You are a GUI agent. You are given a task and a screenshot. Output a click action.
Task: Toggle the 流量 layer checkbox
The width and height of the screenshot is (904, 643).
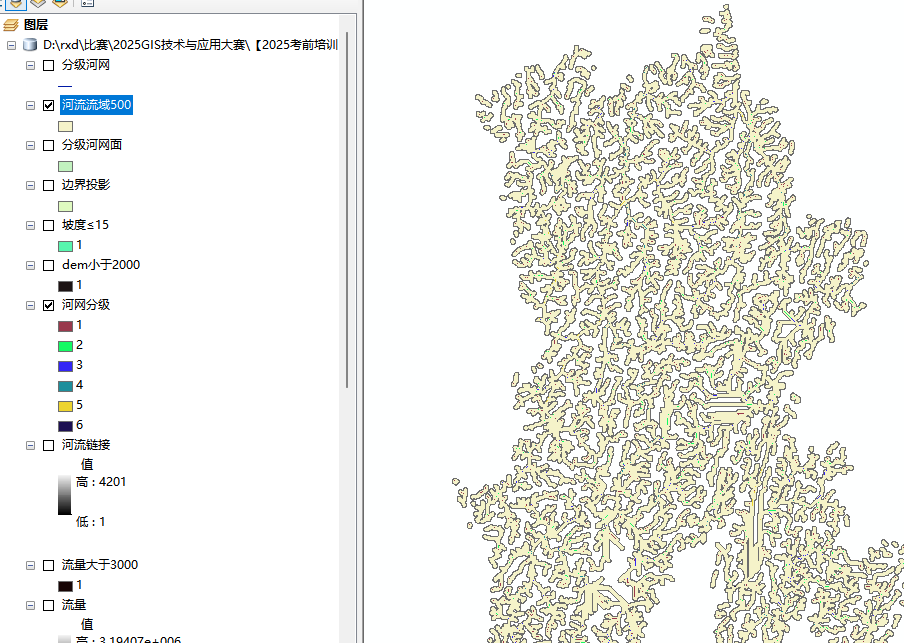click(x=48, y=605)
